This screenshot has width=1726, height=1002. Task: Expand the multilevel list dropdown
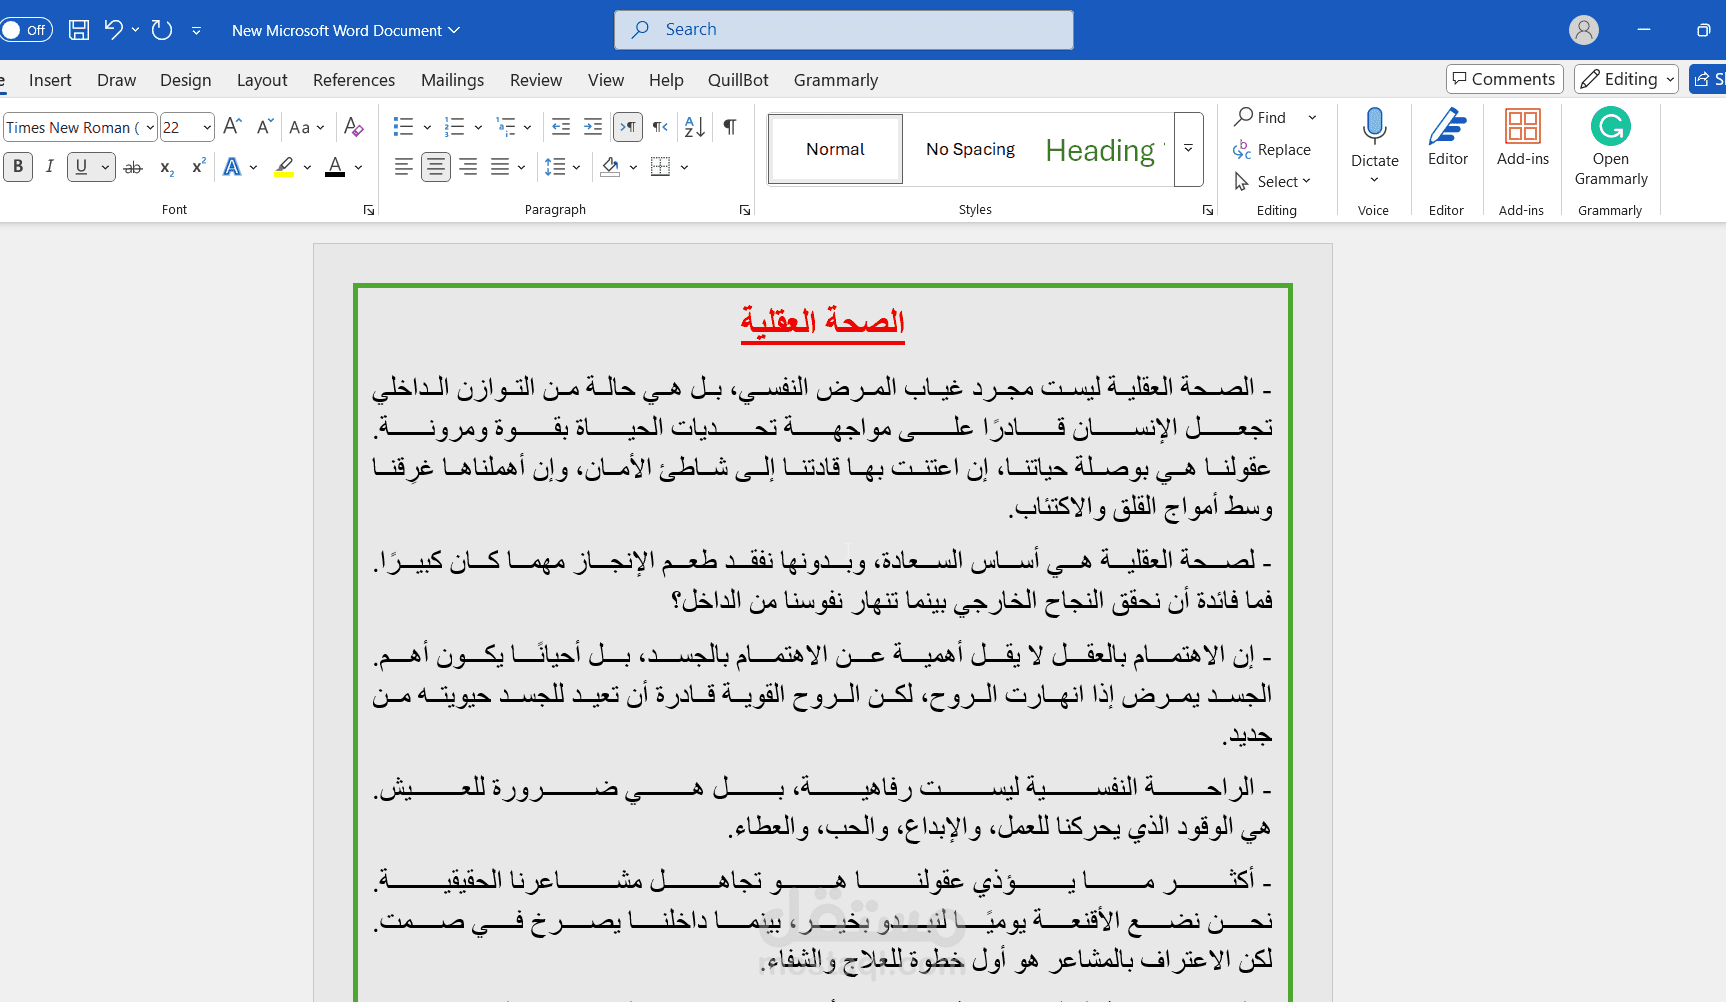pyautogui.click(x=527, y=127)
